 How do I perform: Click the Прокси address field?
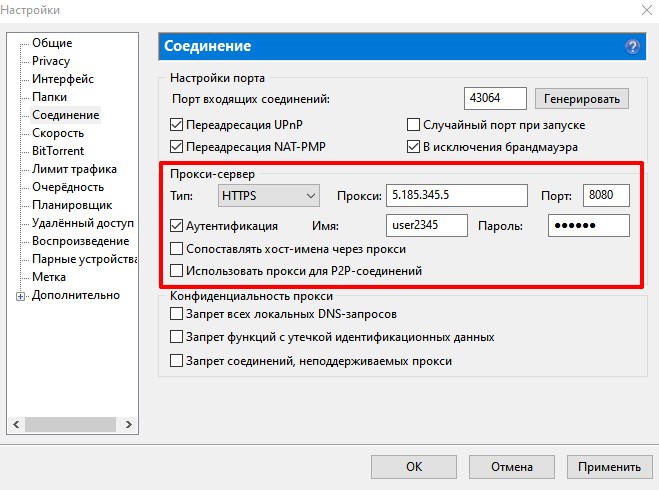click(x=457, y=195)
